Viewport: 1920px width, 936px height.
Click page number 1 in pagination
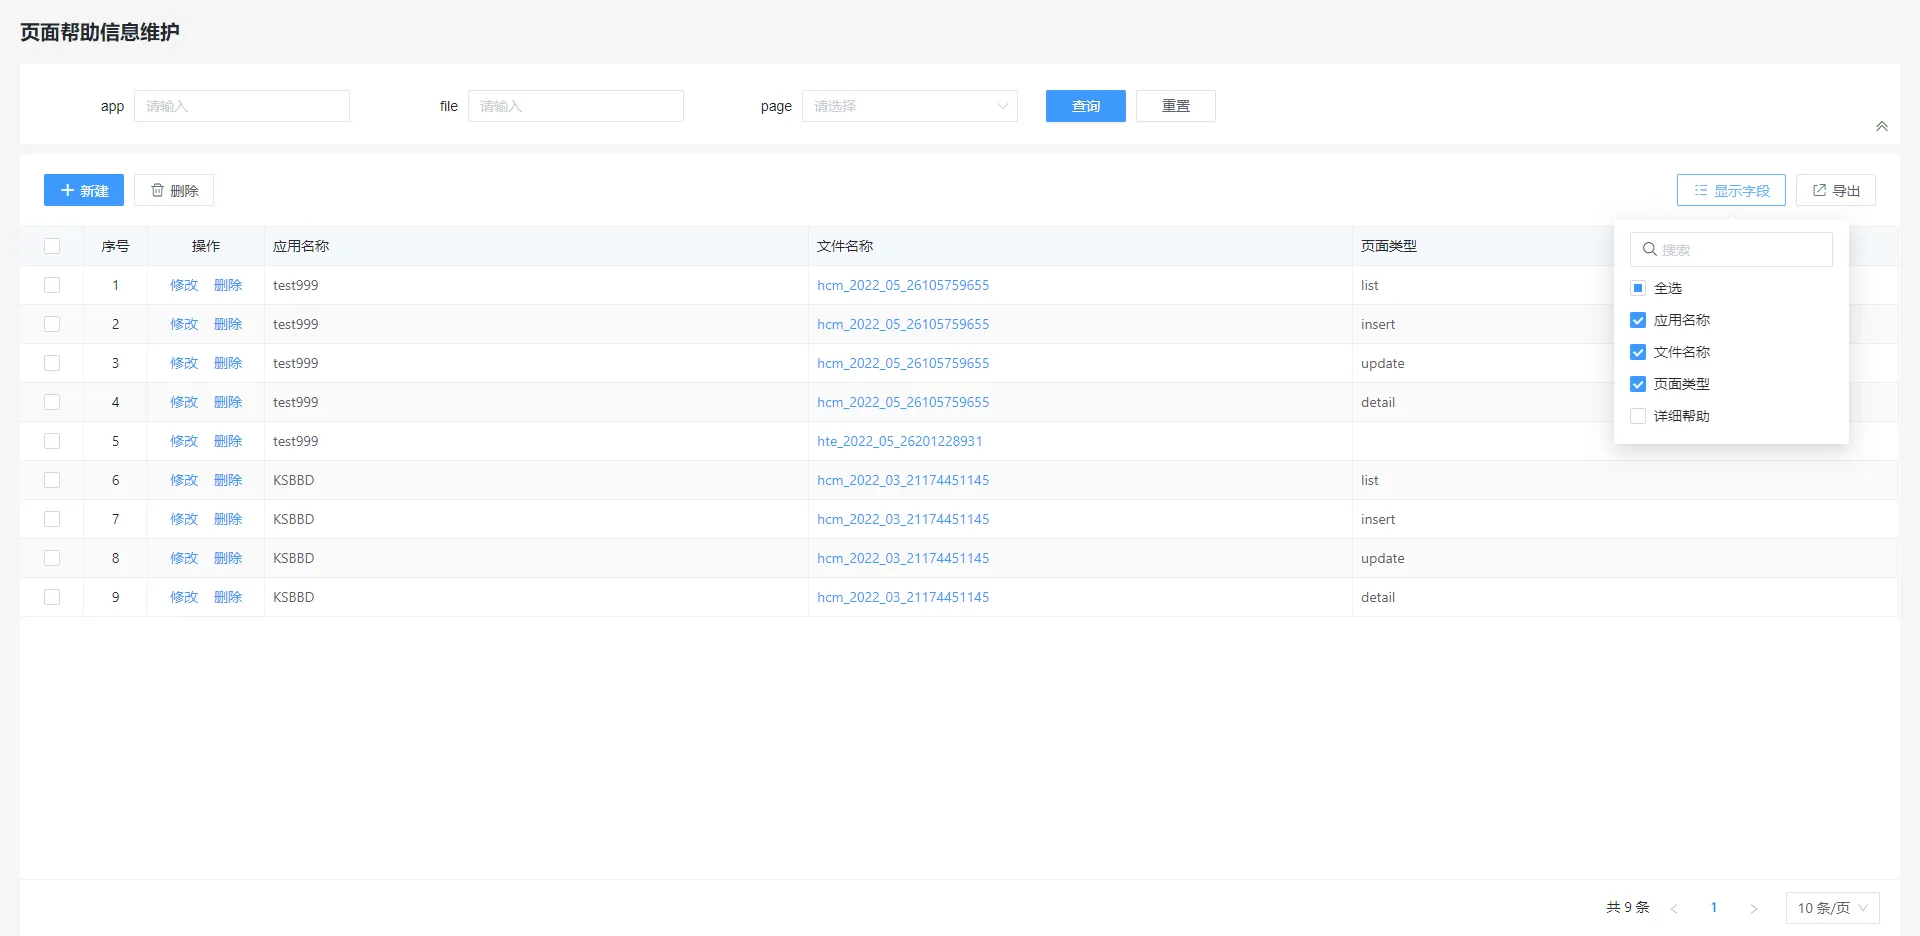point(1714,908)
